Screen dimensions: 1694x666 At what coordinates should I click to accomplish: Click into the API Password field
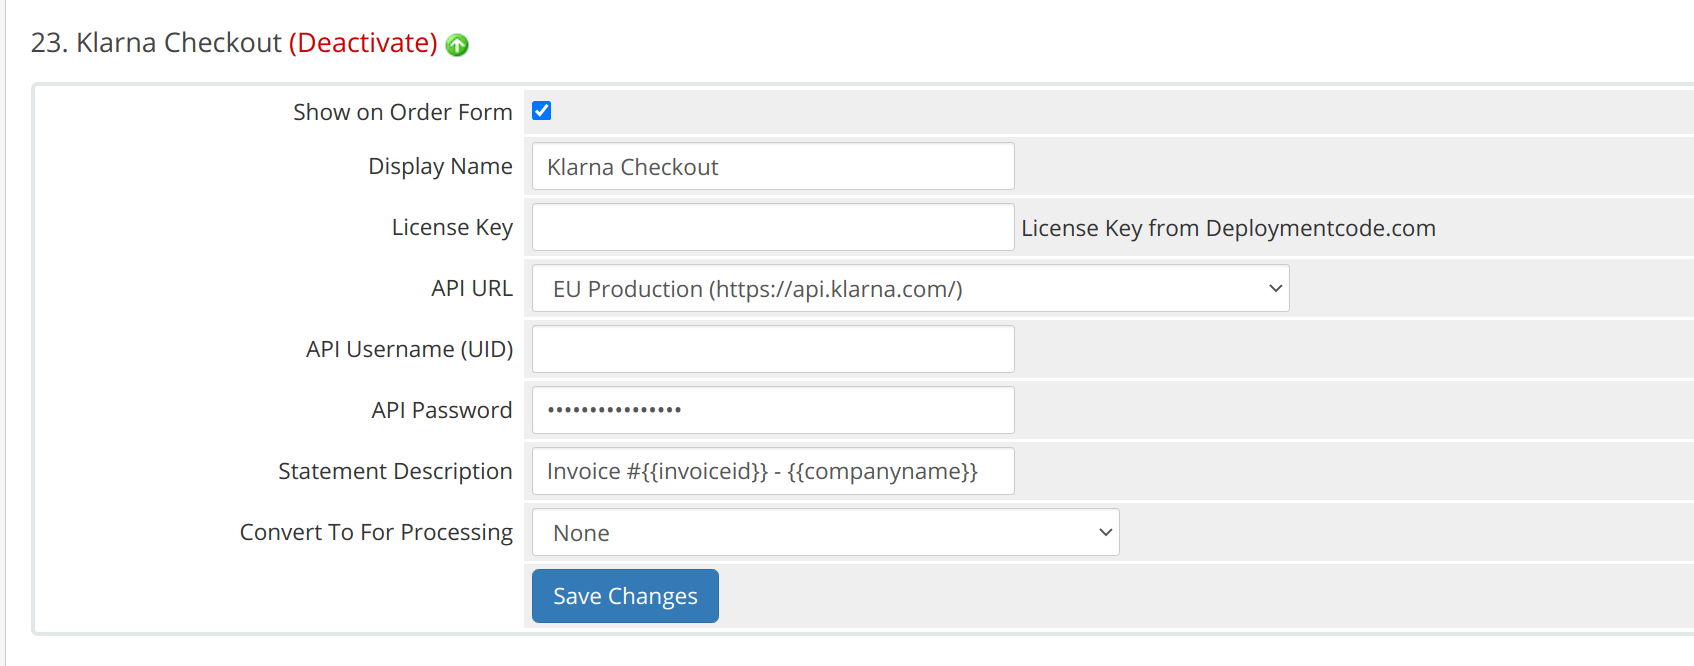[773, 410]
